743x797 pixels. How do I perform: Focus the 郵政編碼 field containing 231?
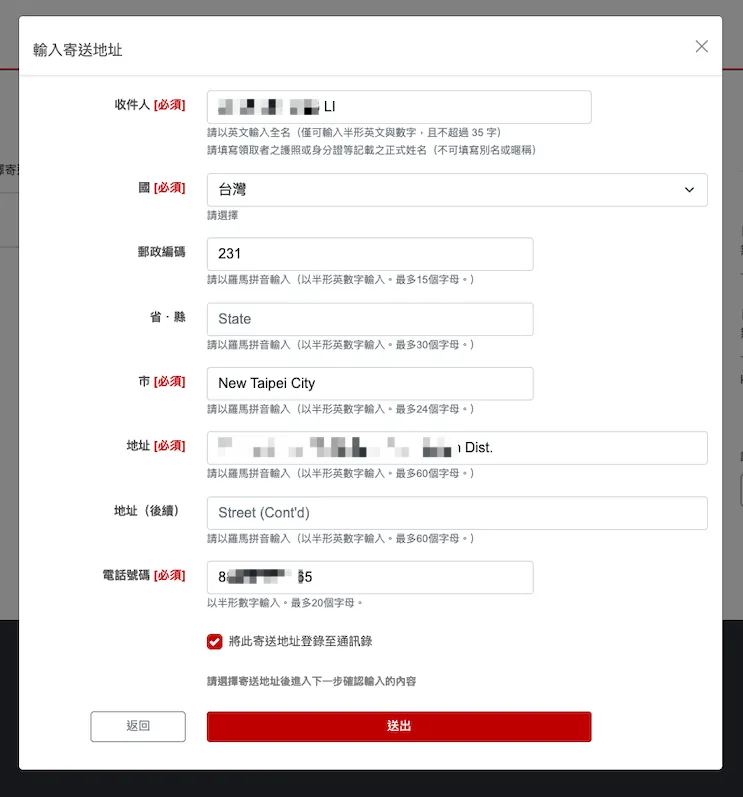coord(369,254)
